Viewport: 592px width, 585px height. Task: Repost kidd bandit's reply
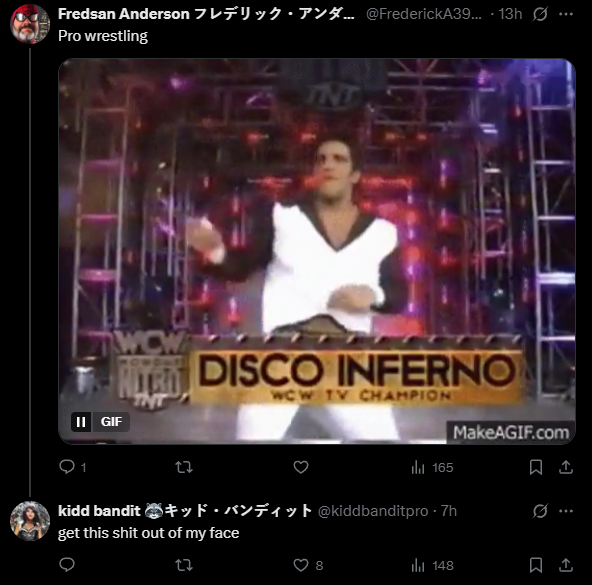point(184,565)
